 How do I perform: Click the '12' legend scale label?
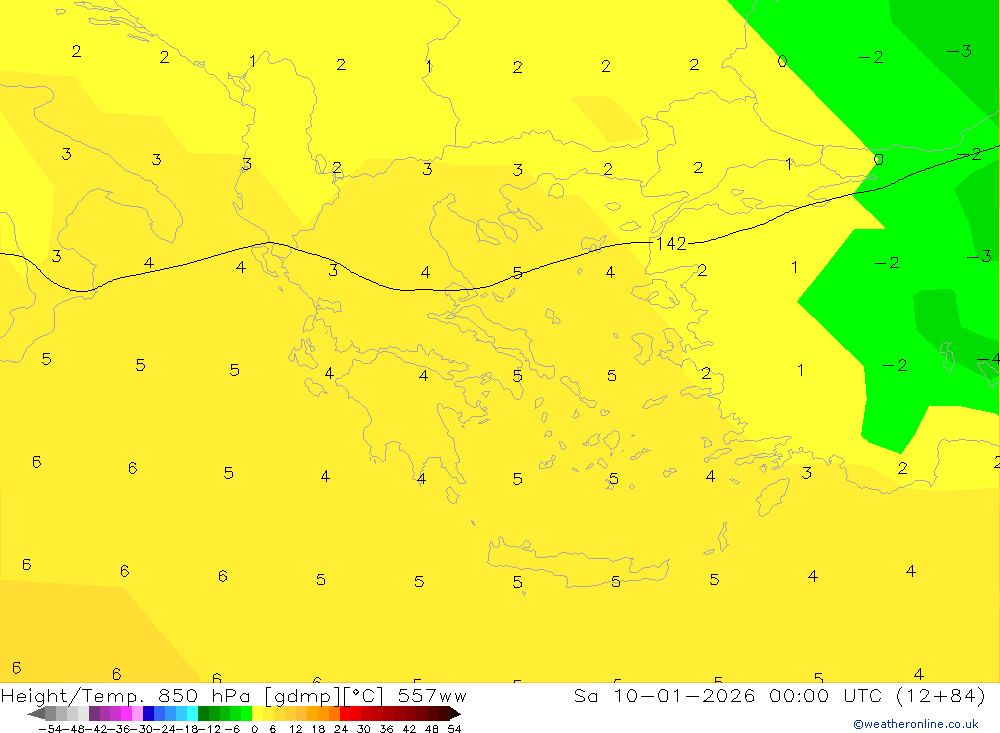click(x=295, y=729)
